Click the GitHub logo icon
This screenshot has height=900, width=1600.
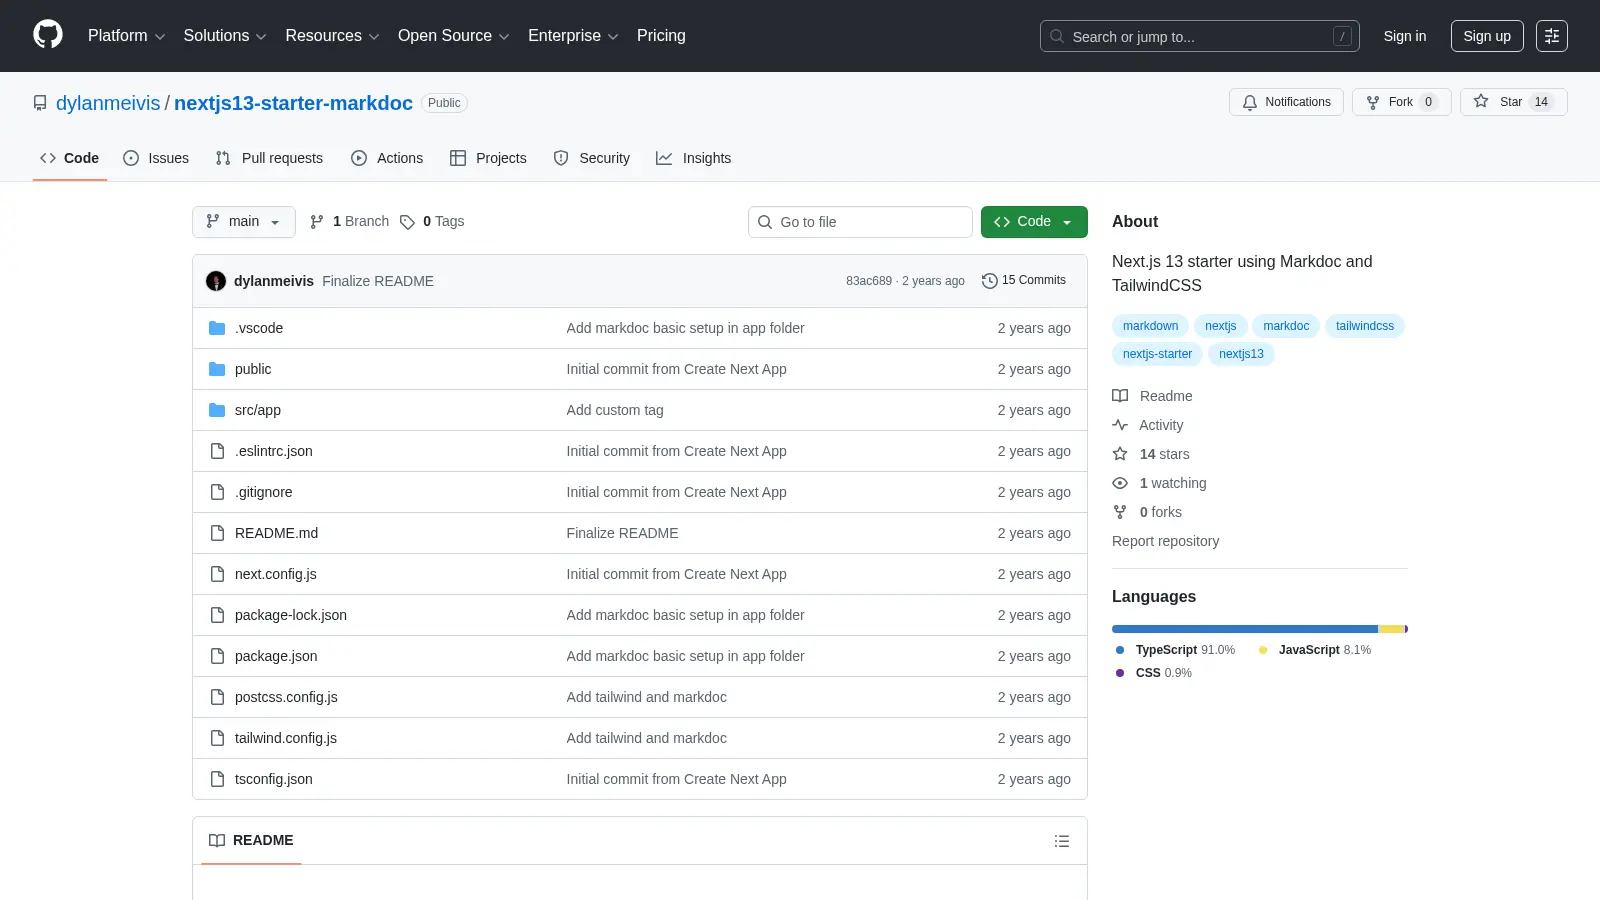click(48, 35)
